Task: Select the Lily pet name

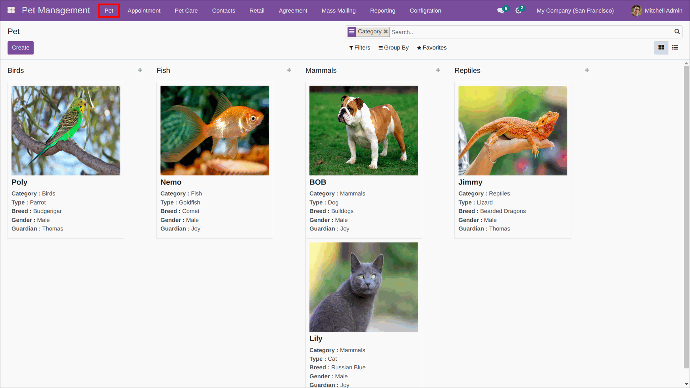Action: 316,338
